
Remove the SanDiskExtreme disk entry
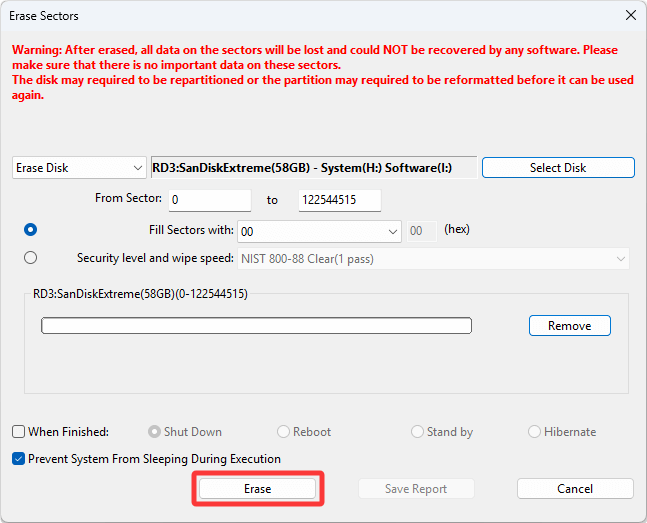[569, 326]
